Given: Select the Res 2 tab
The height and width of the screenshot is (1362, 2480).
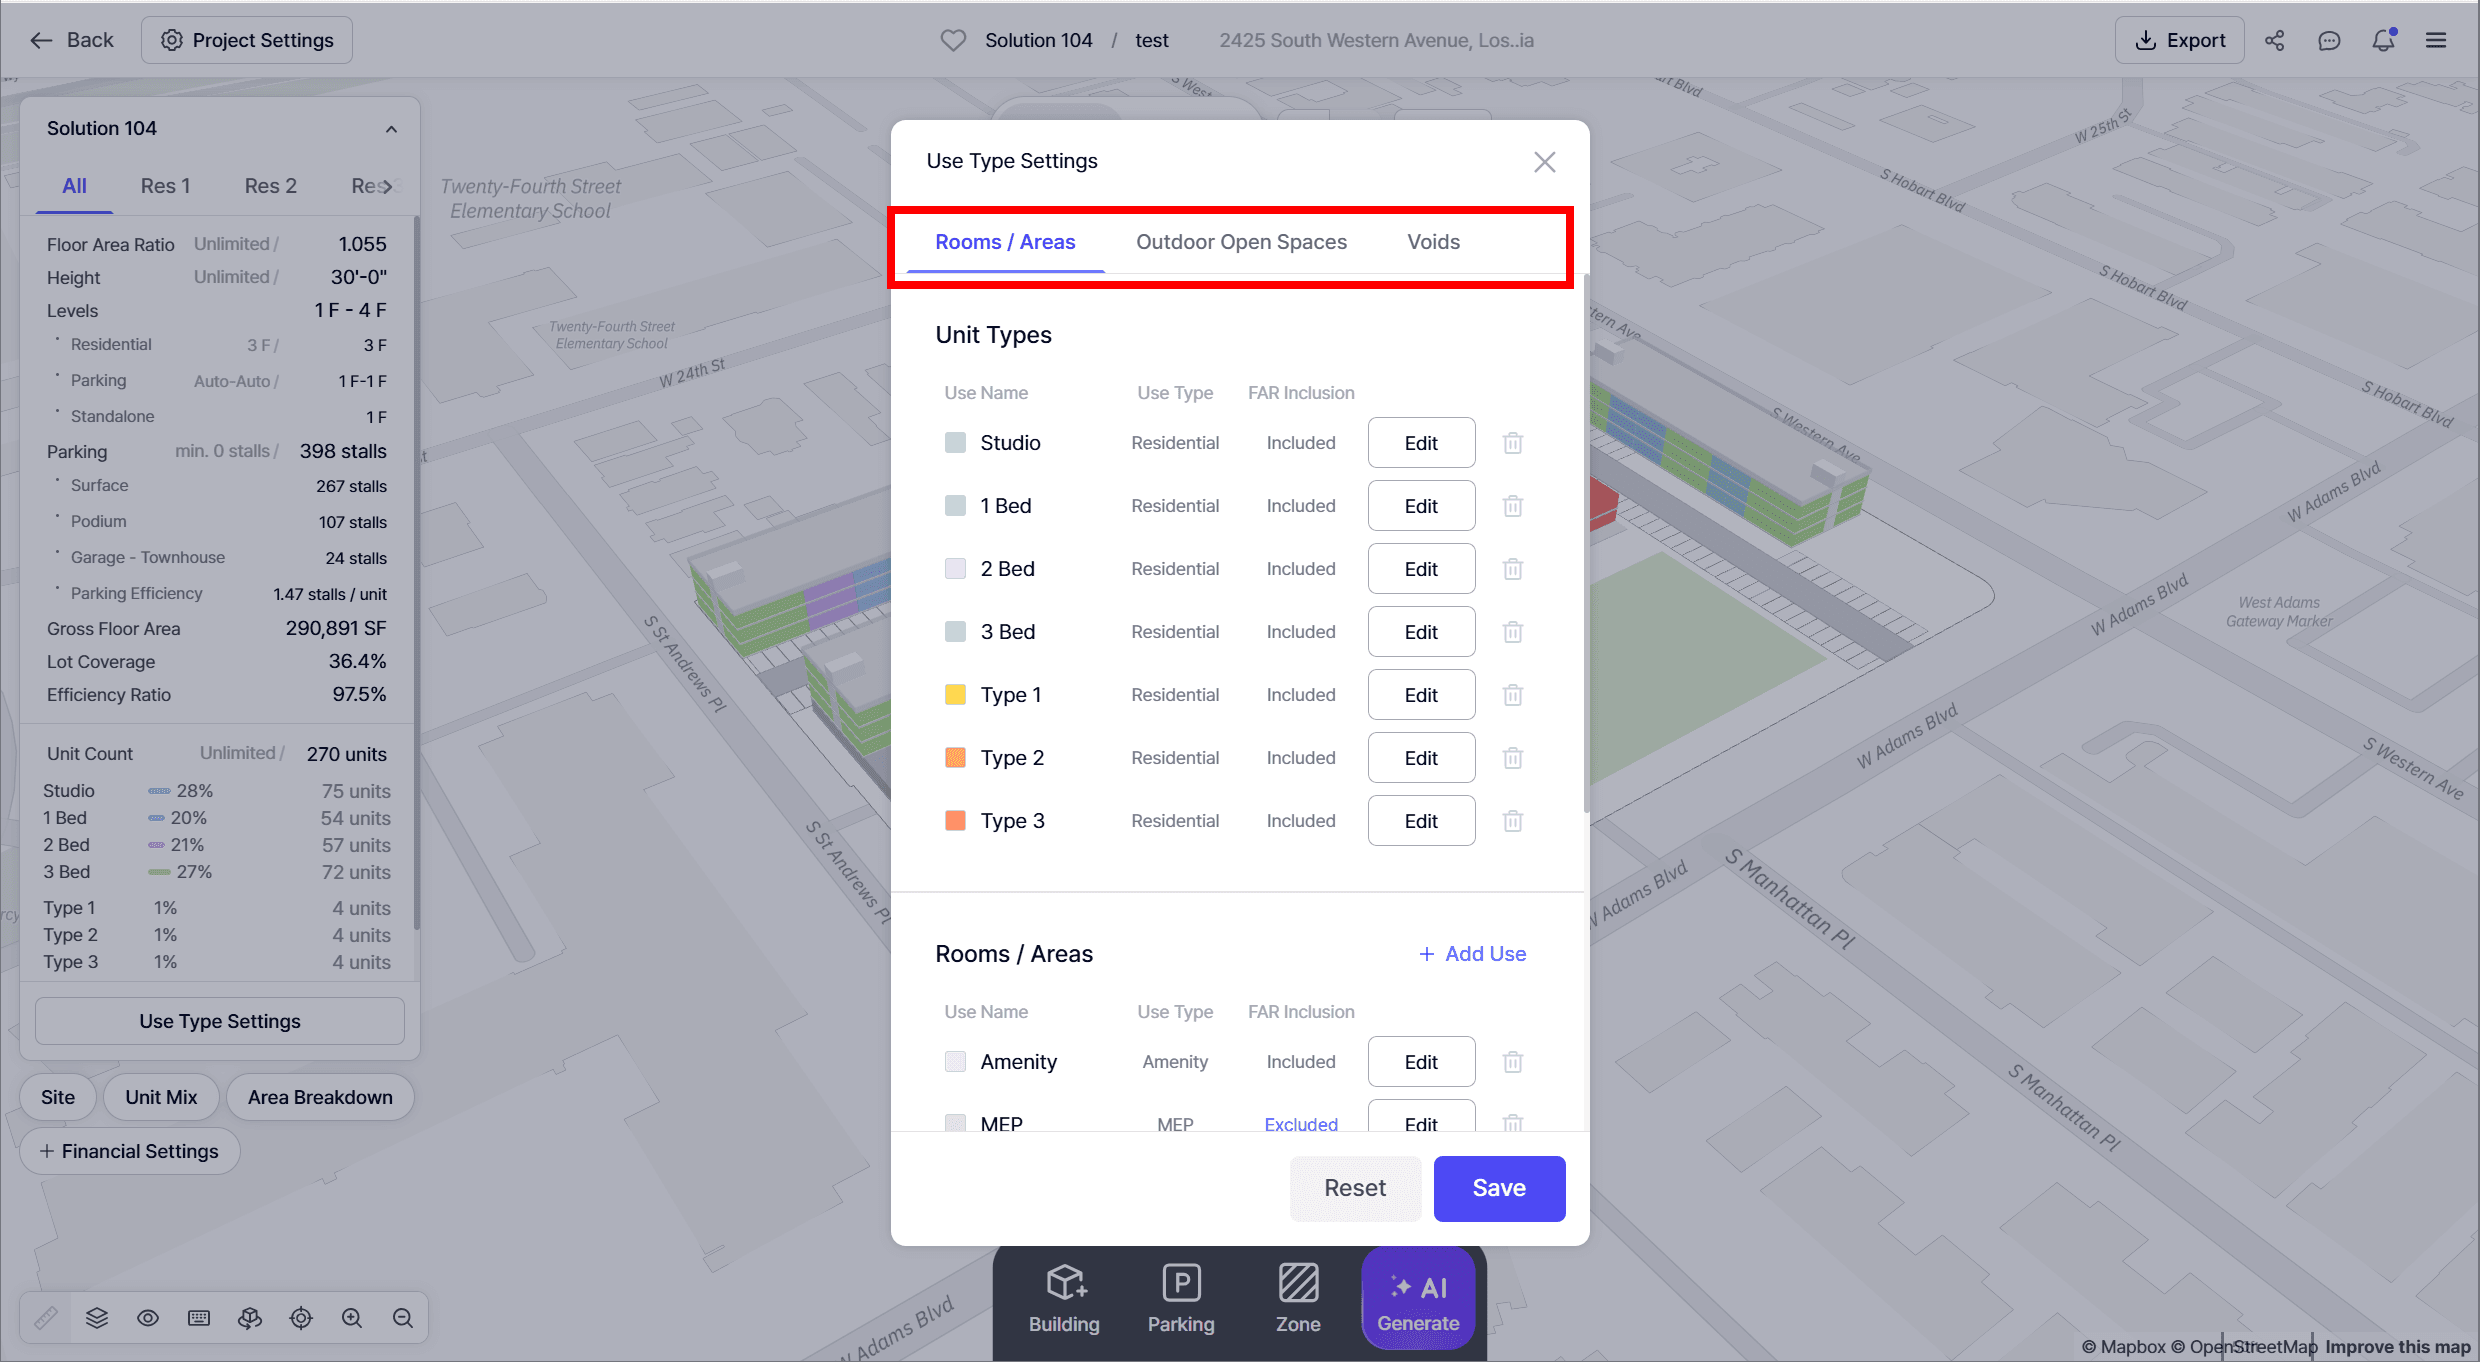Looking at the screenshot, I should (270, 186).
